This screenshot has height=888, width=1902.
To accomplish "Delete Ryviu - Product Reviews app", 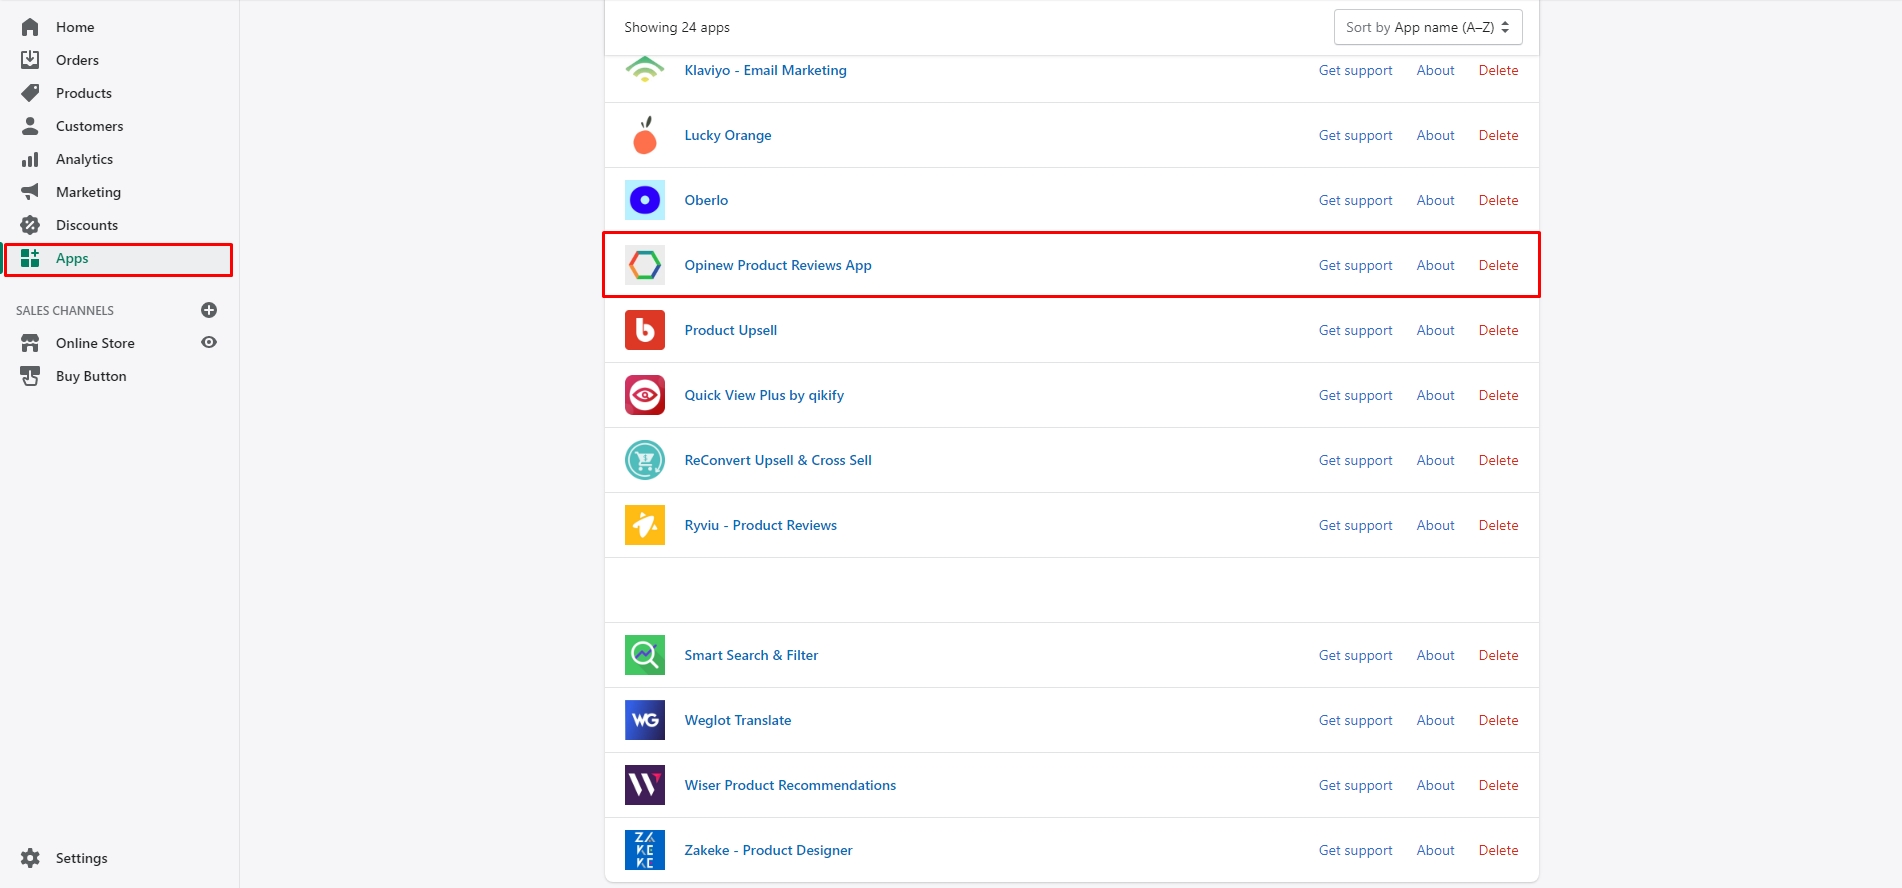I will pos(1498,525).
